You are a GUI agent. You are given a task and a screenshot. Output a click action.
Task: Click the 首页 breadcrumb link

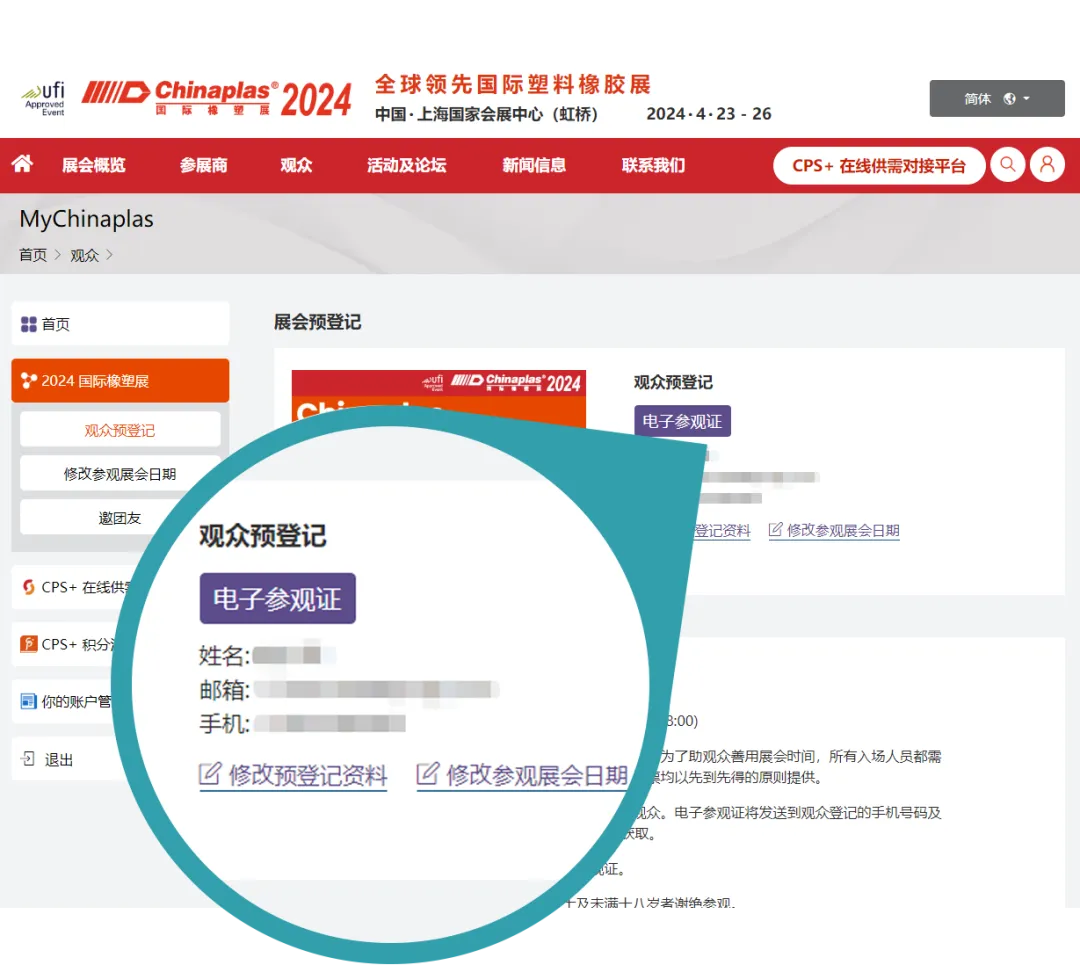(x=32, y=256)
